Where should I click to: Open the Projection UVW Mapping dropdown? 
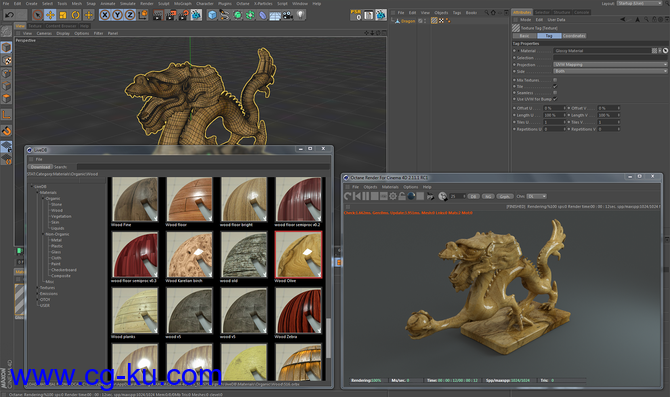click(610, 65)
